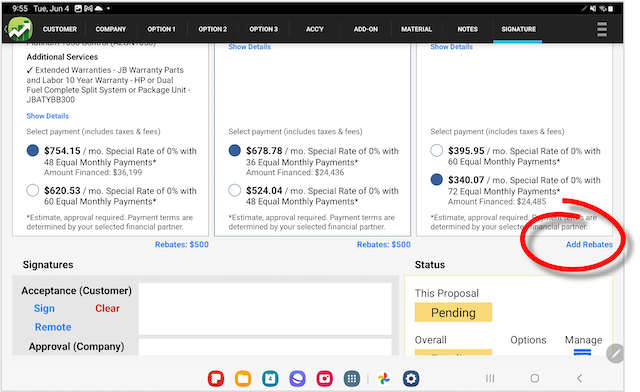
Task: Select the $620.53 per month payment option
Action: pos(33,190)
